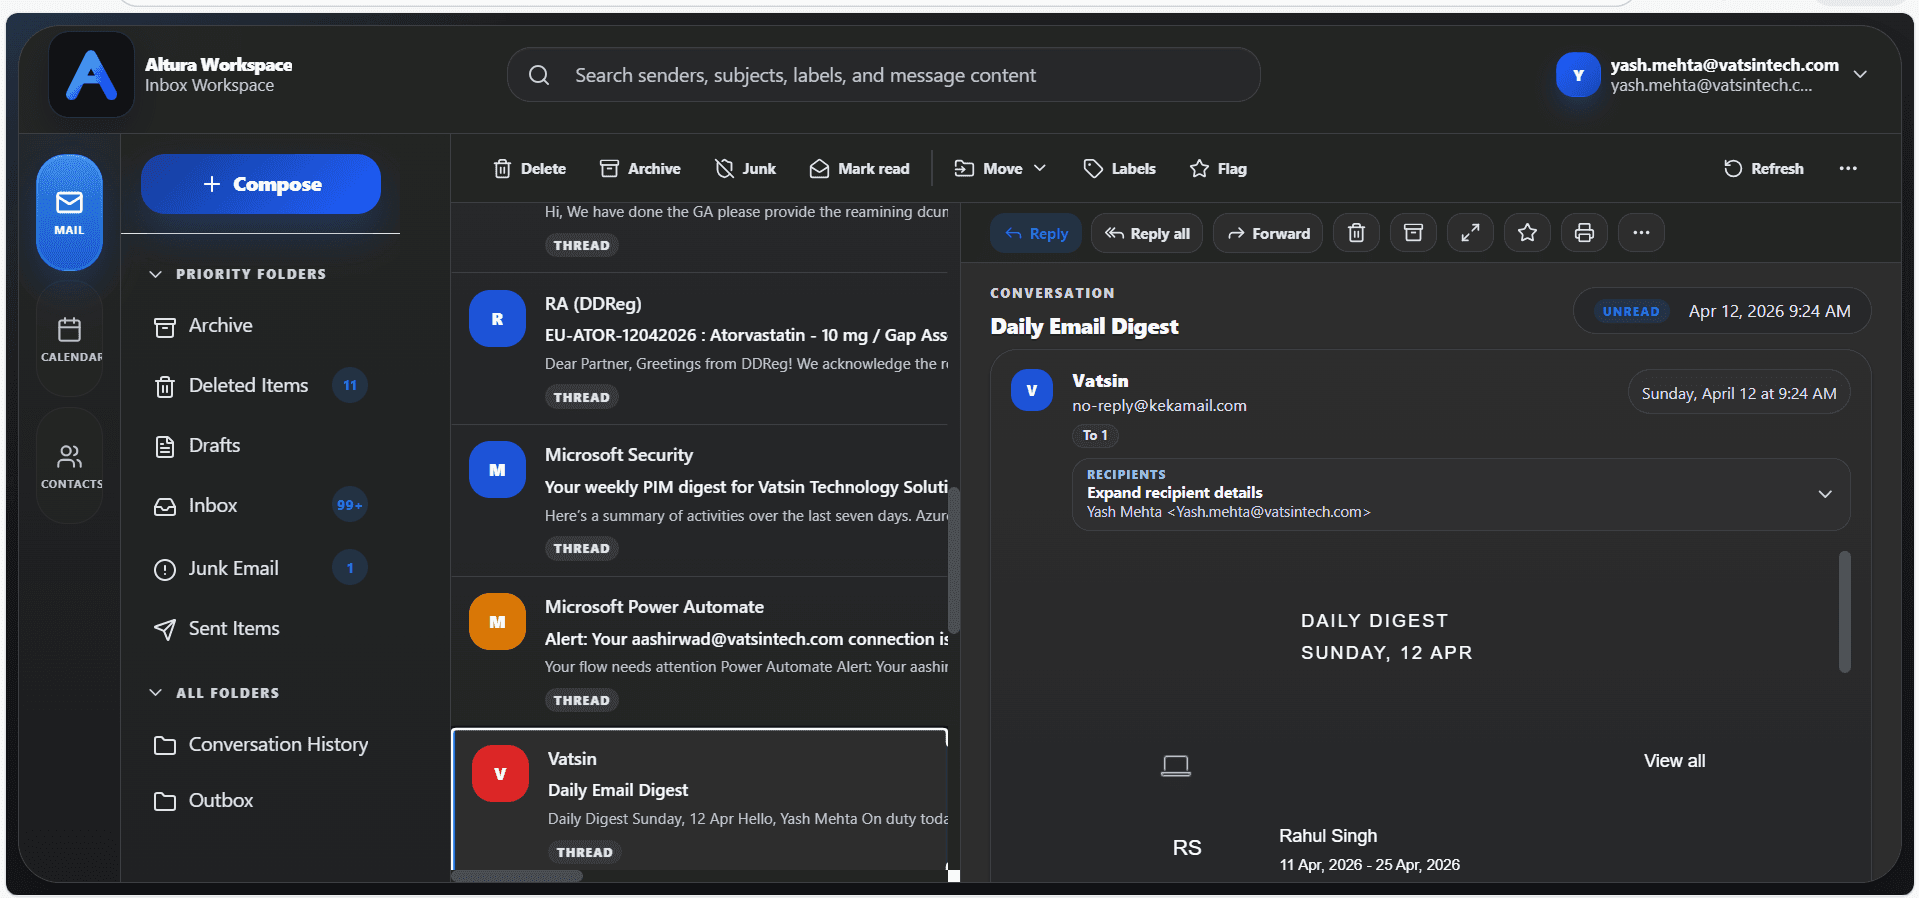
Task: Open the Move dropdown menu
Action: click(x=1000, y=169)
